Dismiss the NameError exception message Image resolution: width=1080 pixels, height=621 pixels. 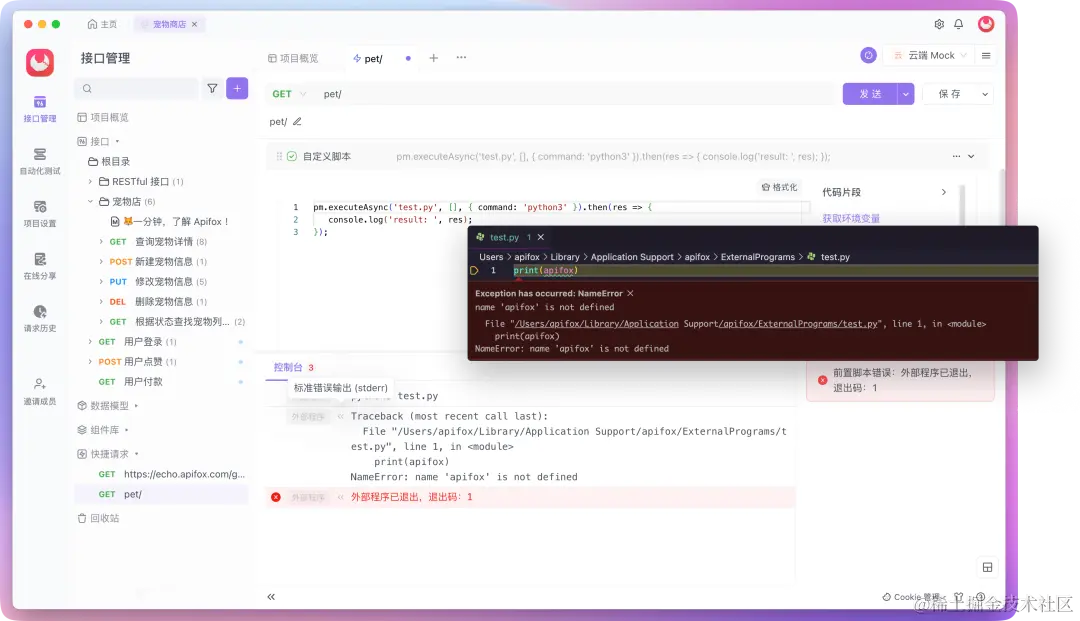(630, 293)
